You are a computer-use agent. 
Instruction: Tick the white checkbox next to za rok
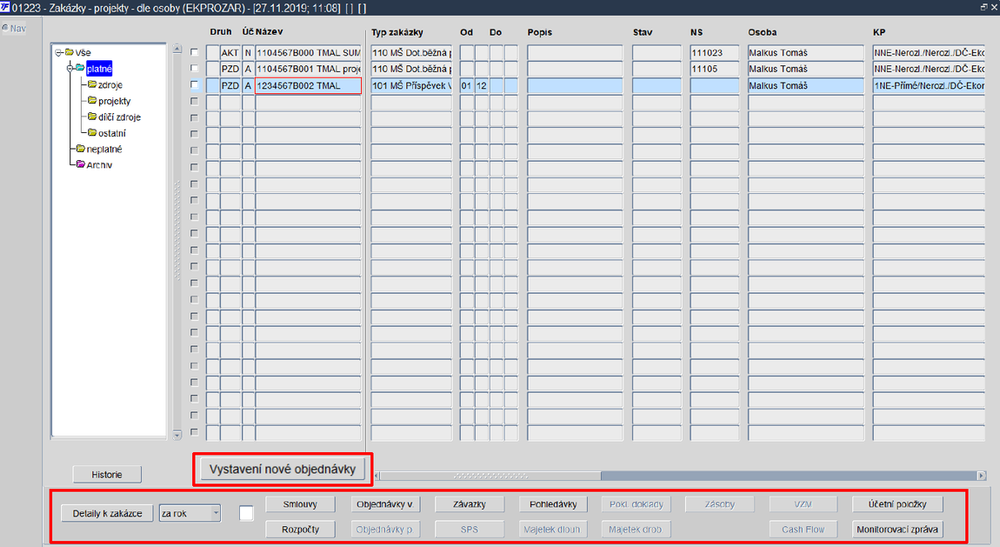click(x=246, y=513)
